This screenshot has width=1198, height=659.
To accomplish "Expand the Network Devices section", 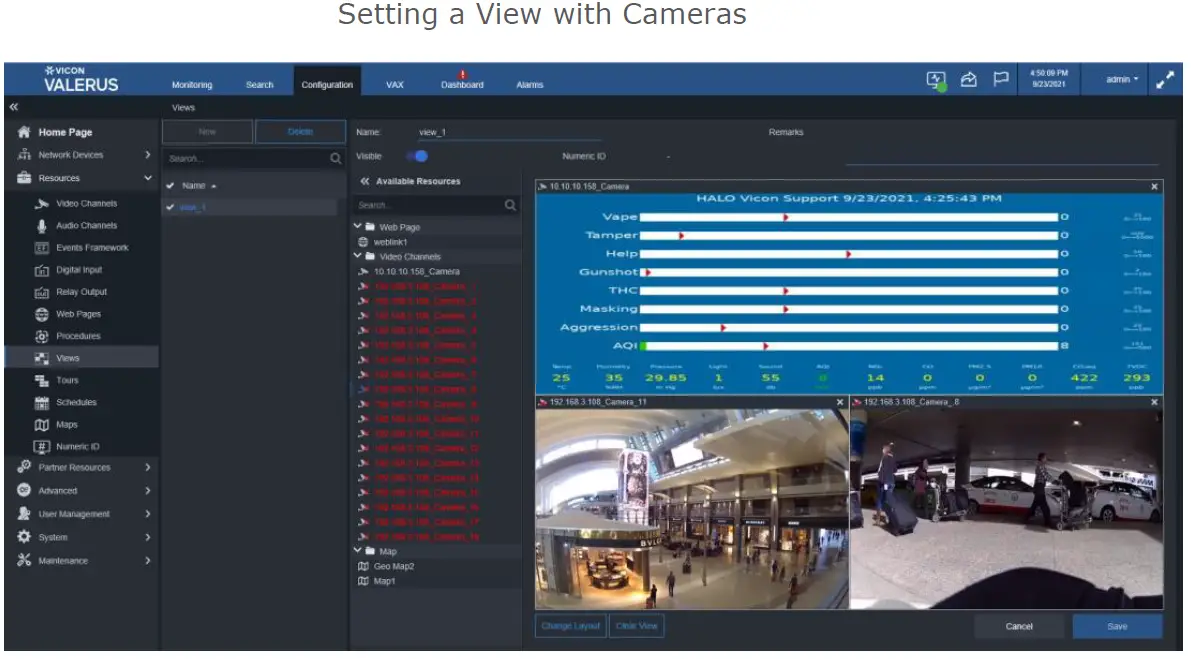I will coord(148,155).
